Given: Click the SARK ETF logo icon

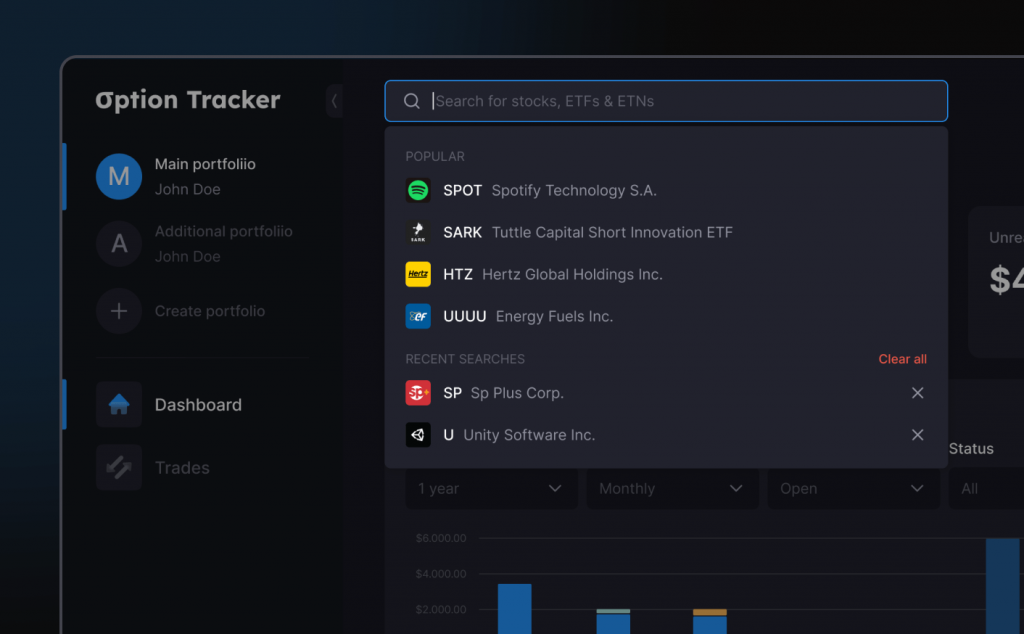Looking at the screenshot, I should pos(418,232).
